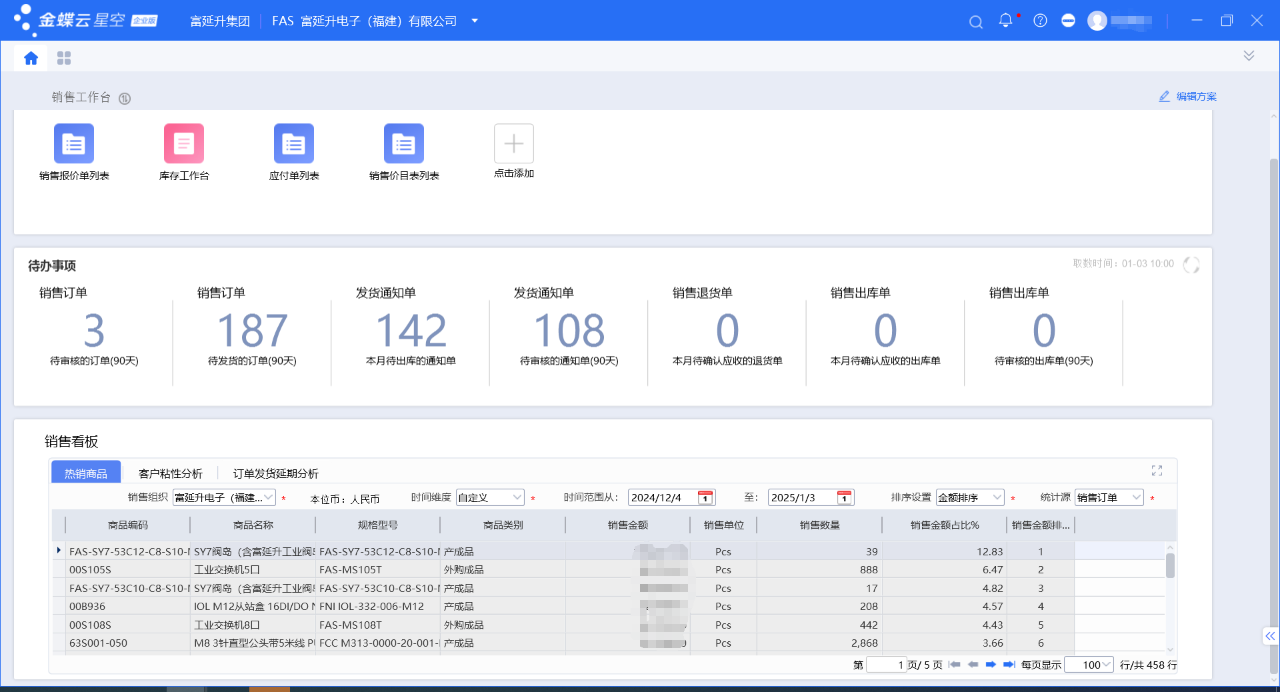1280x692 pixels.
Task: Expand the 统计源 销售订单 dropdown
Action: [x=1136, y=498]
